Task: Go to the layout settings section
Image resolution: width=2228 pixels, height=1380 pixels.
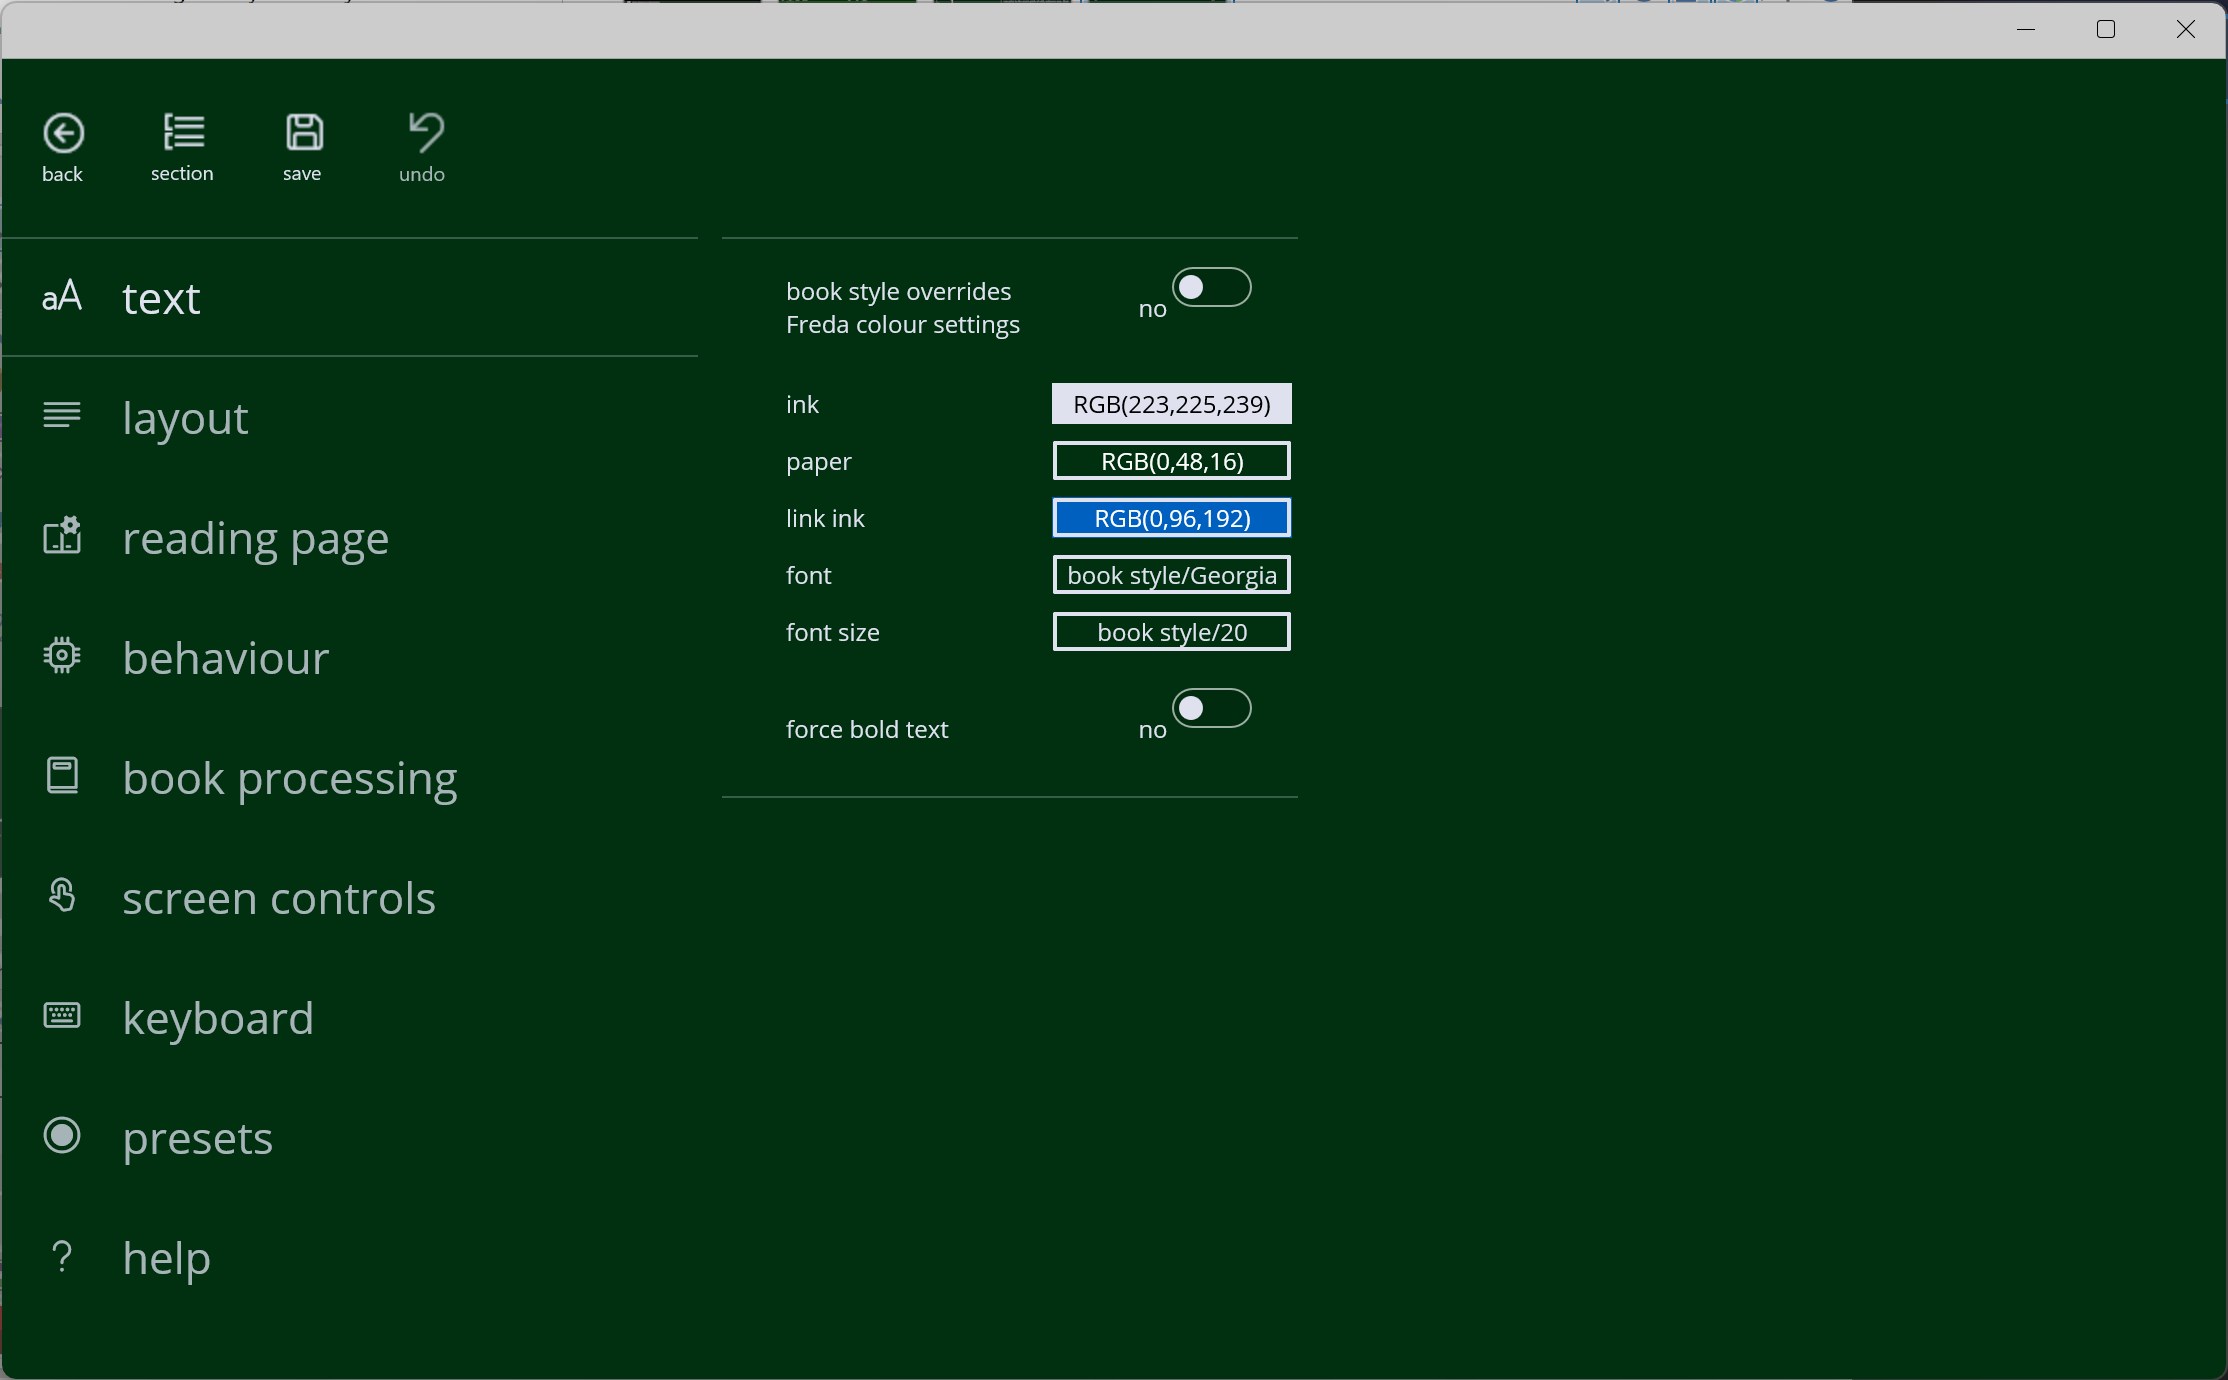Action: [185, 419]
